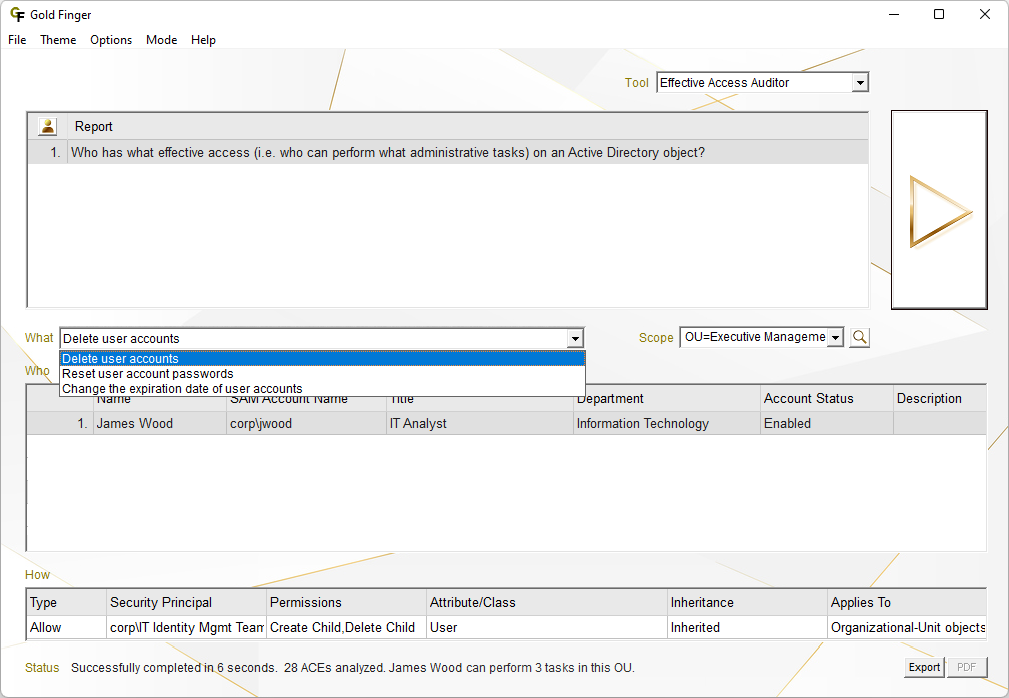Screen dimensions: 1009x698
Task: Click the Export button
Action: pyautogui.click(x=923, y=667)
